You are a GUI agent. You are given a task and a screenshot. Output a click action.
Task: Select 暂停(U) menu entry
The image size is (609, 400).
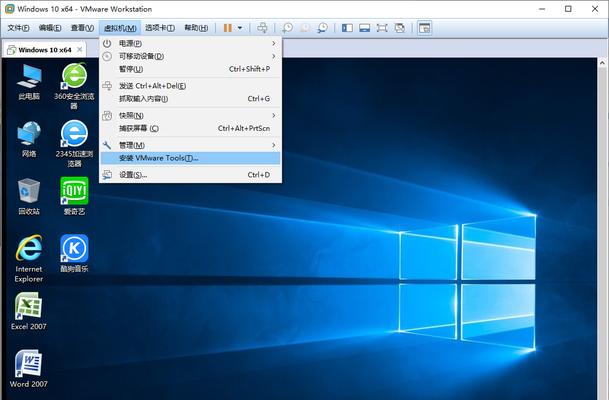point(190,69)
